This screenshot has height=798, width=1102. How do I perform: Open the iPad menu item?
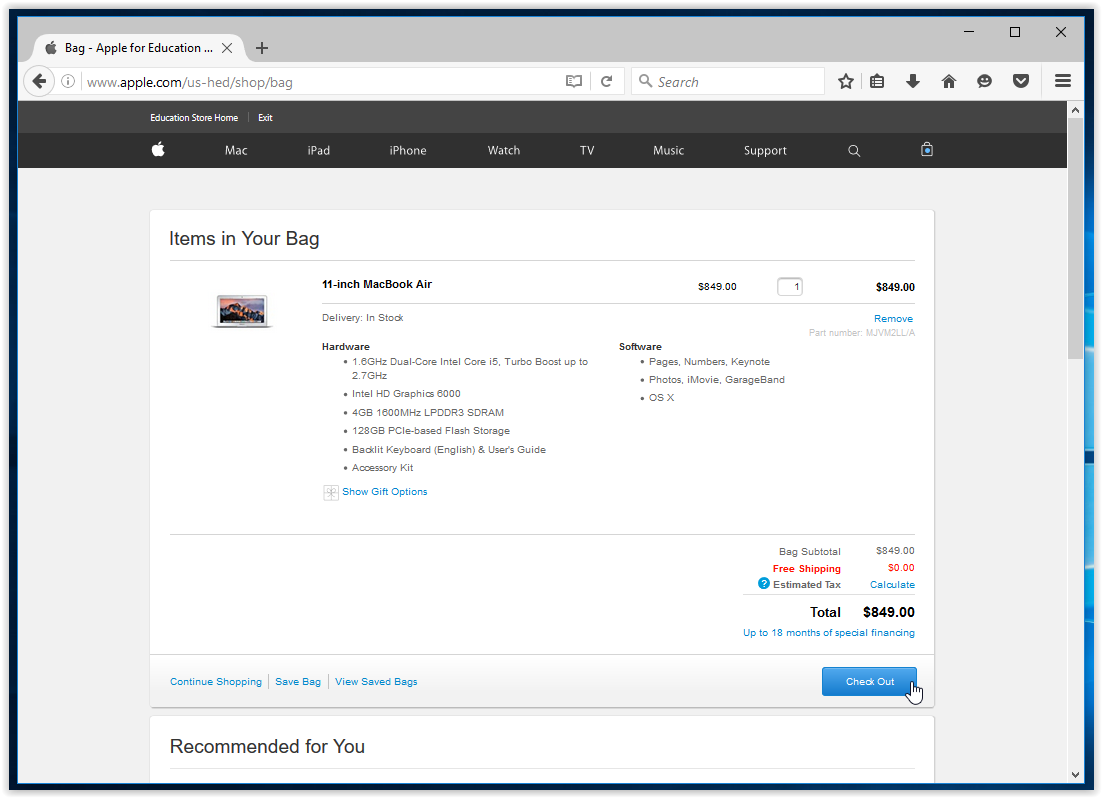pyautogui.click(x=318, y=150)
